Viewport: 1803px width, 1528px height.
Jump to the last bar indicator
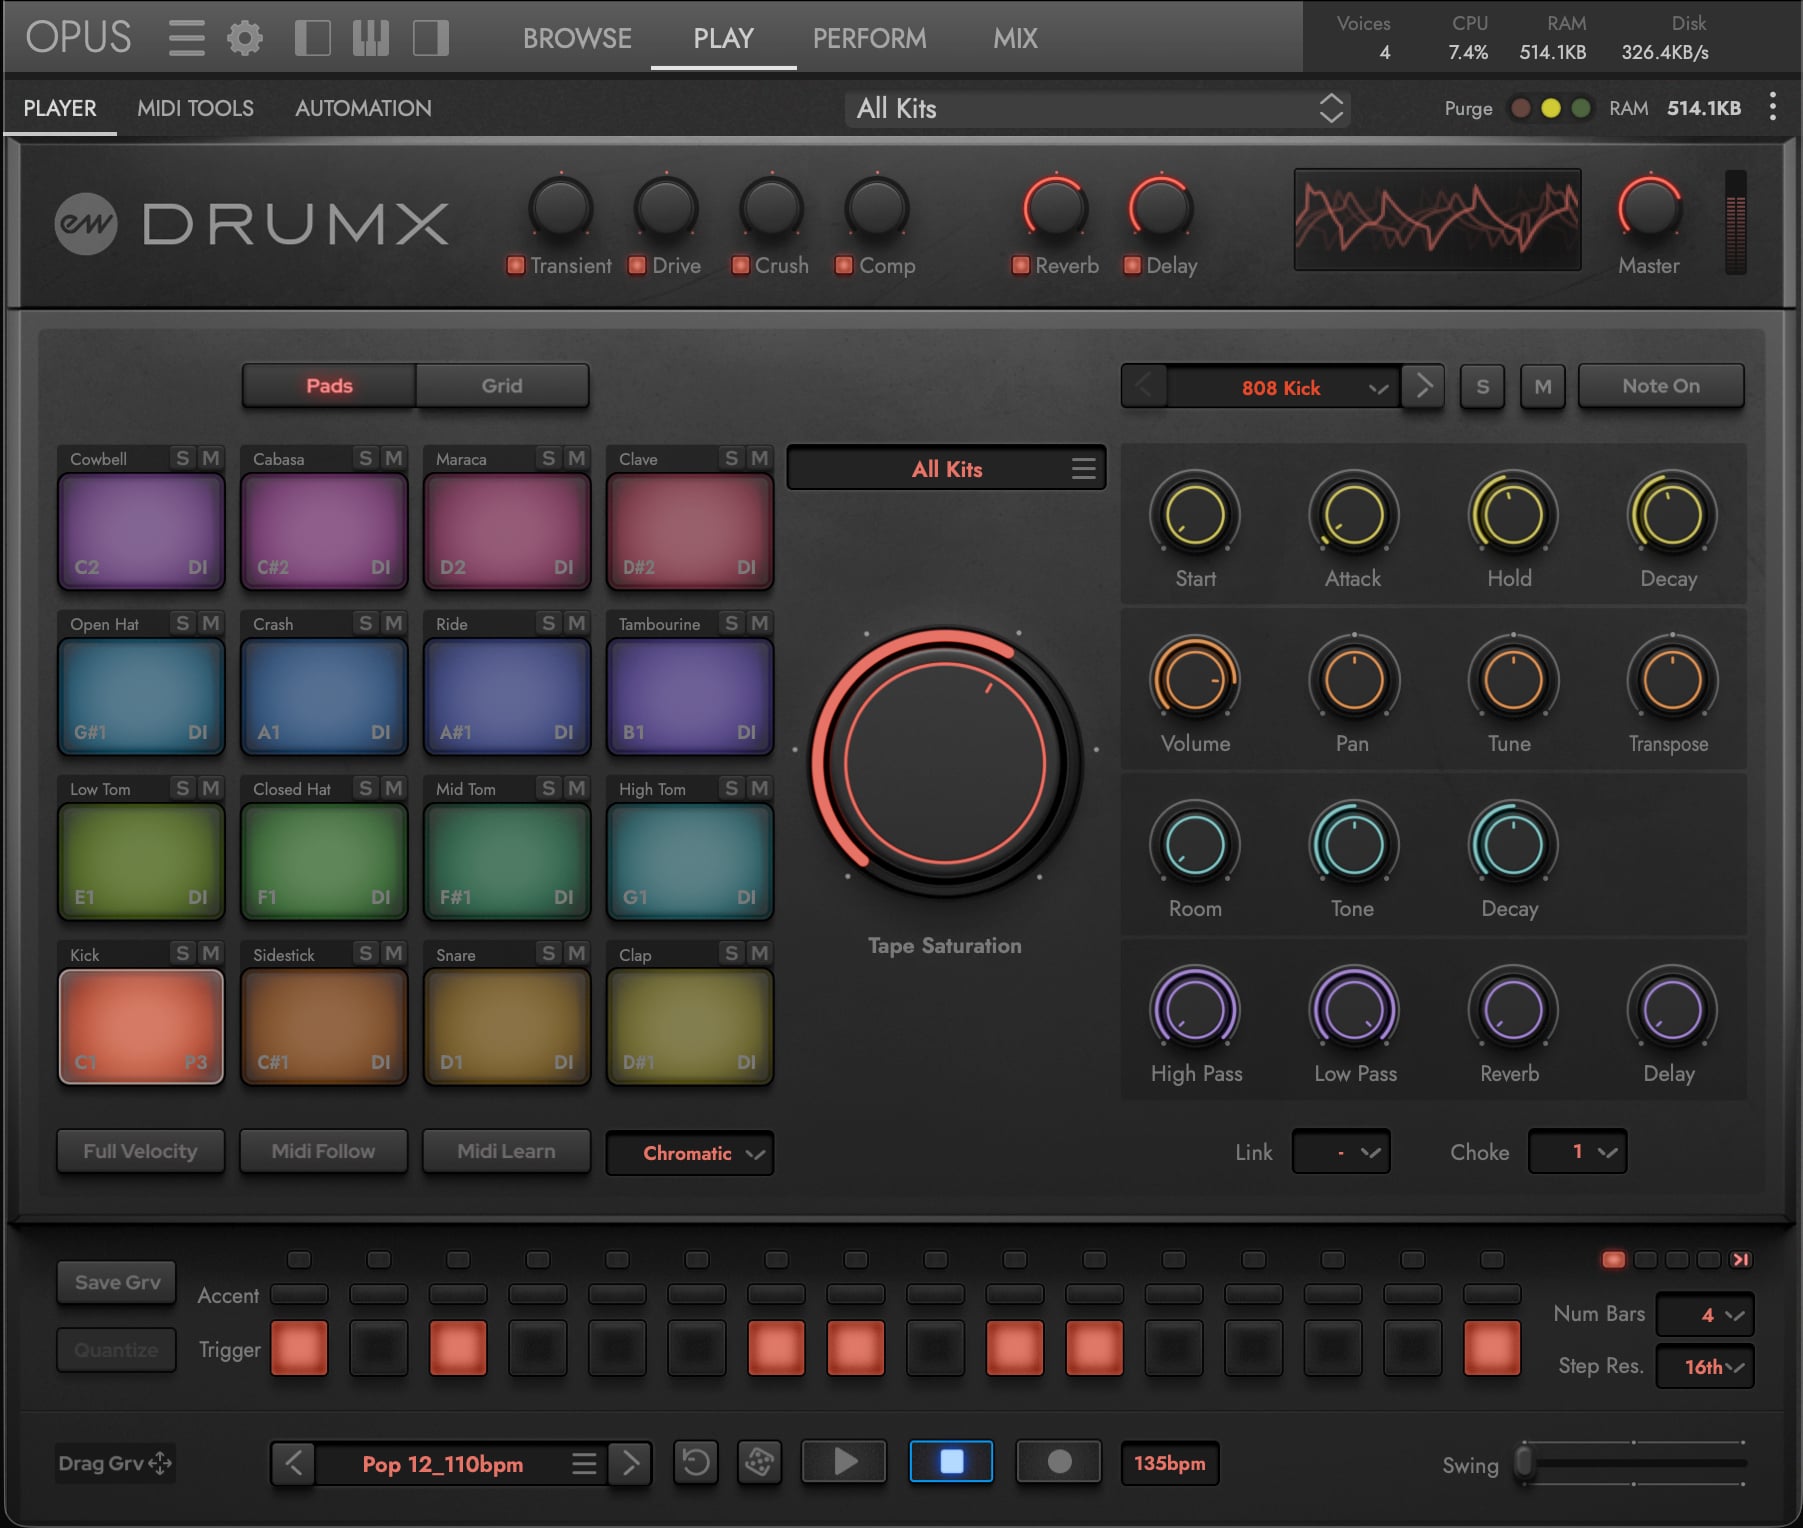point(1741,1260)
